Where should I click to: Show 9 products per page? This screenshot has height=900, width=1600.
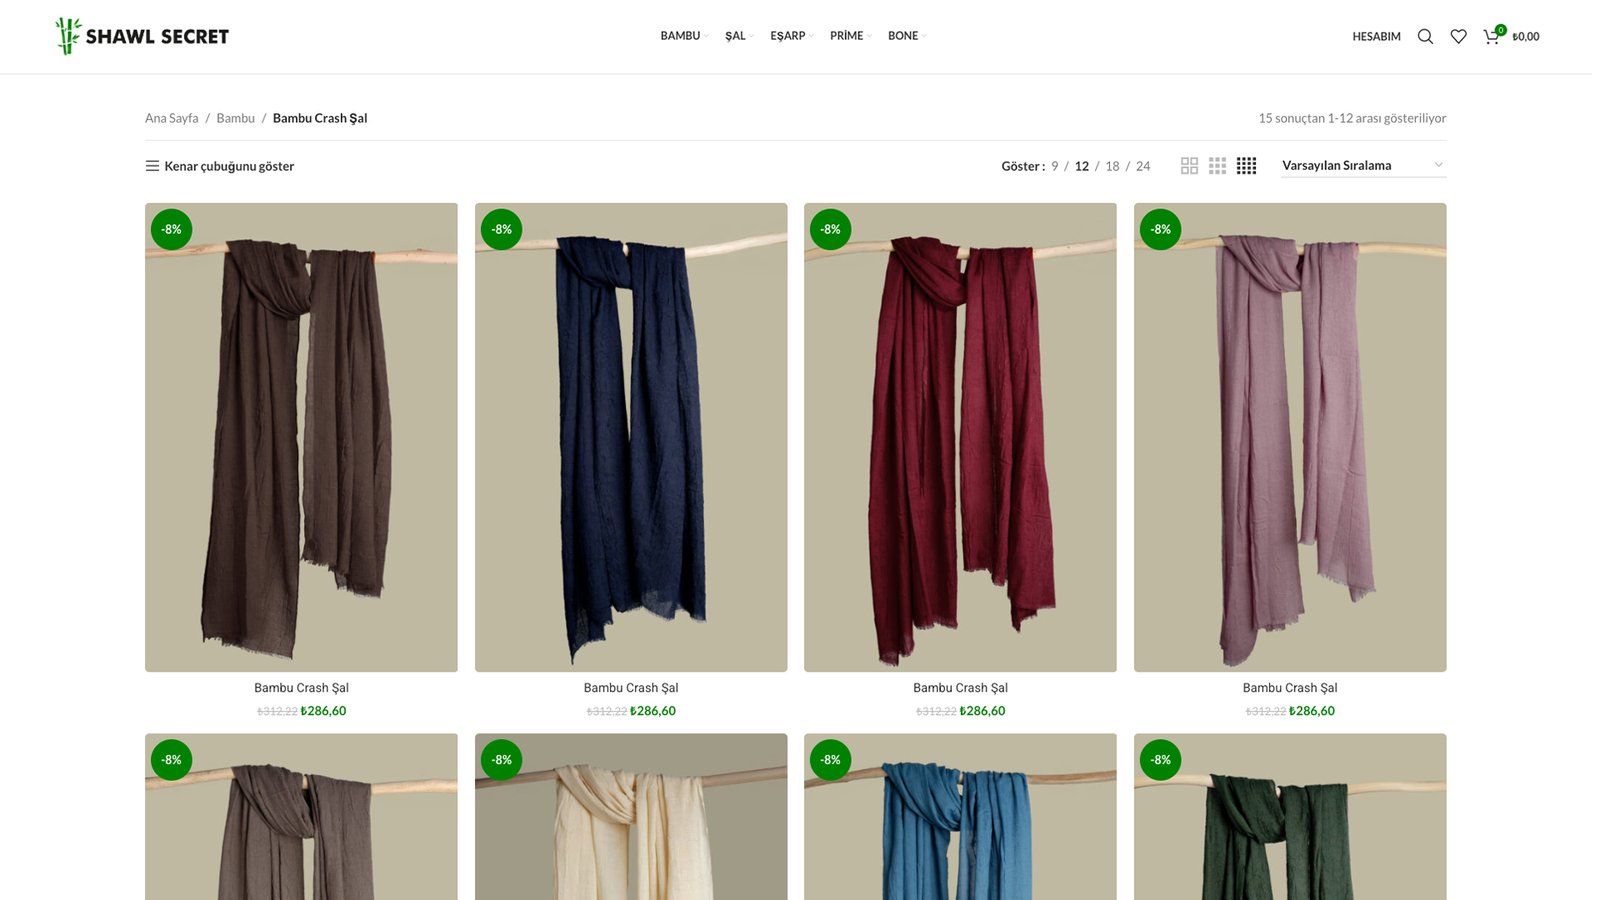tap(1054, 166)
